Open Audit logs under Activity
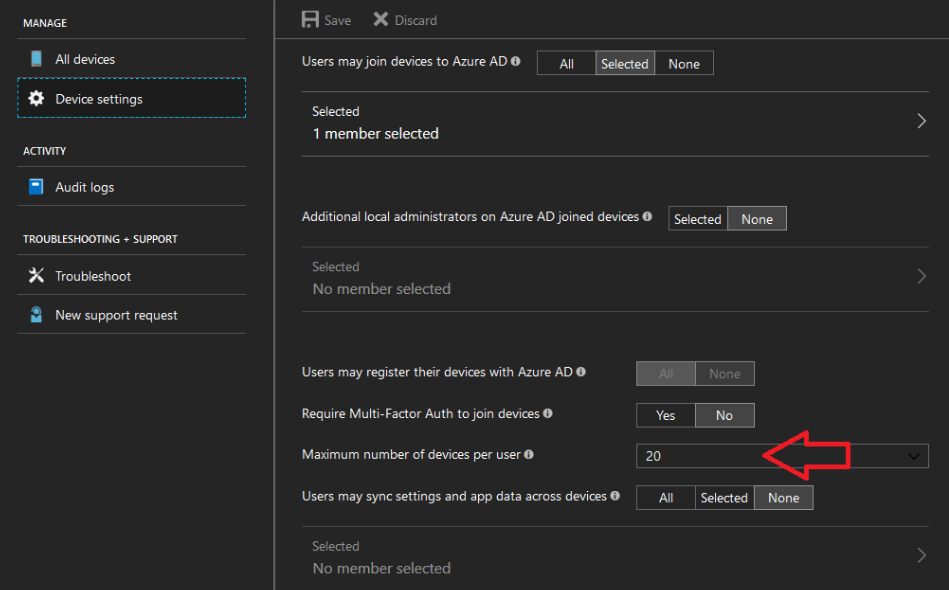 [x=132, y=186]
